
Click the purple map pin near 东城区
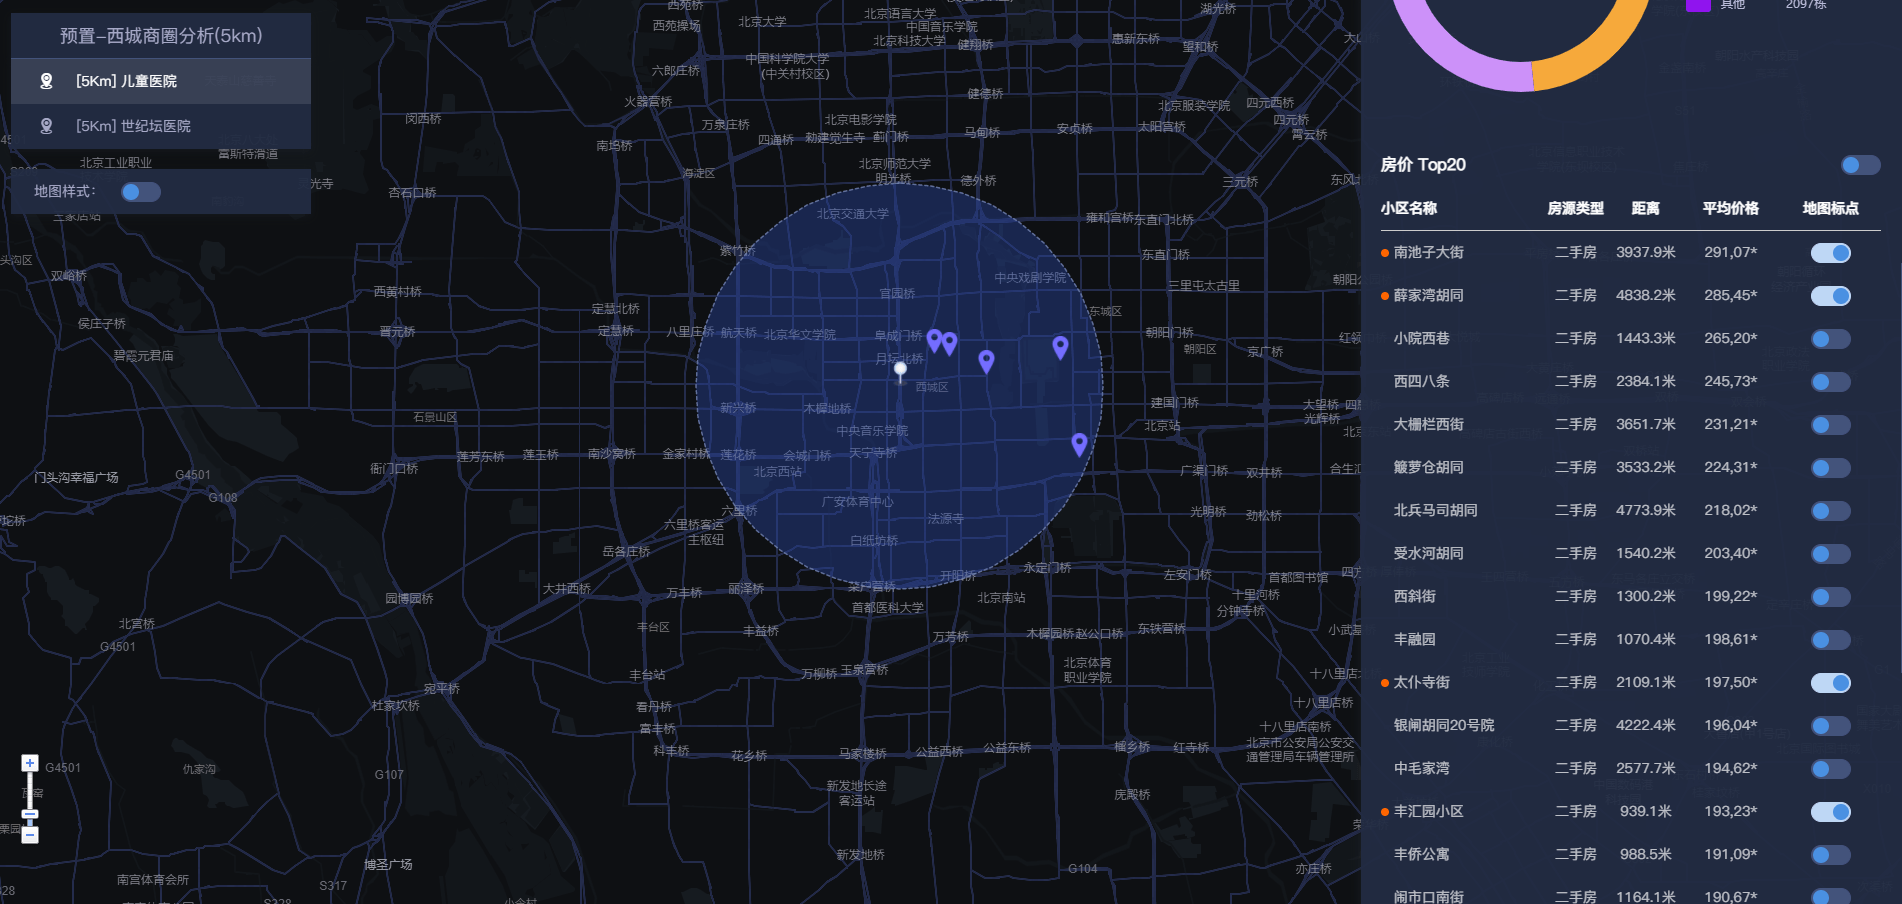1060,347
